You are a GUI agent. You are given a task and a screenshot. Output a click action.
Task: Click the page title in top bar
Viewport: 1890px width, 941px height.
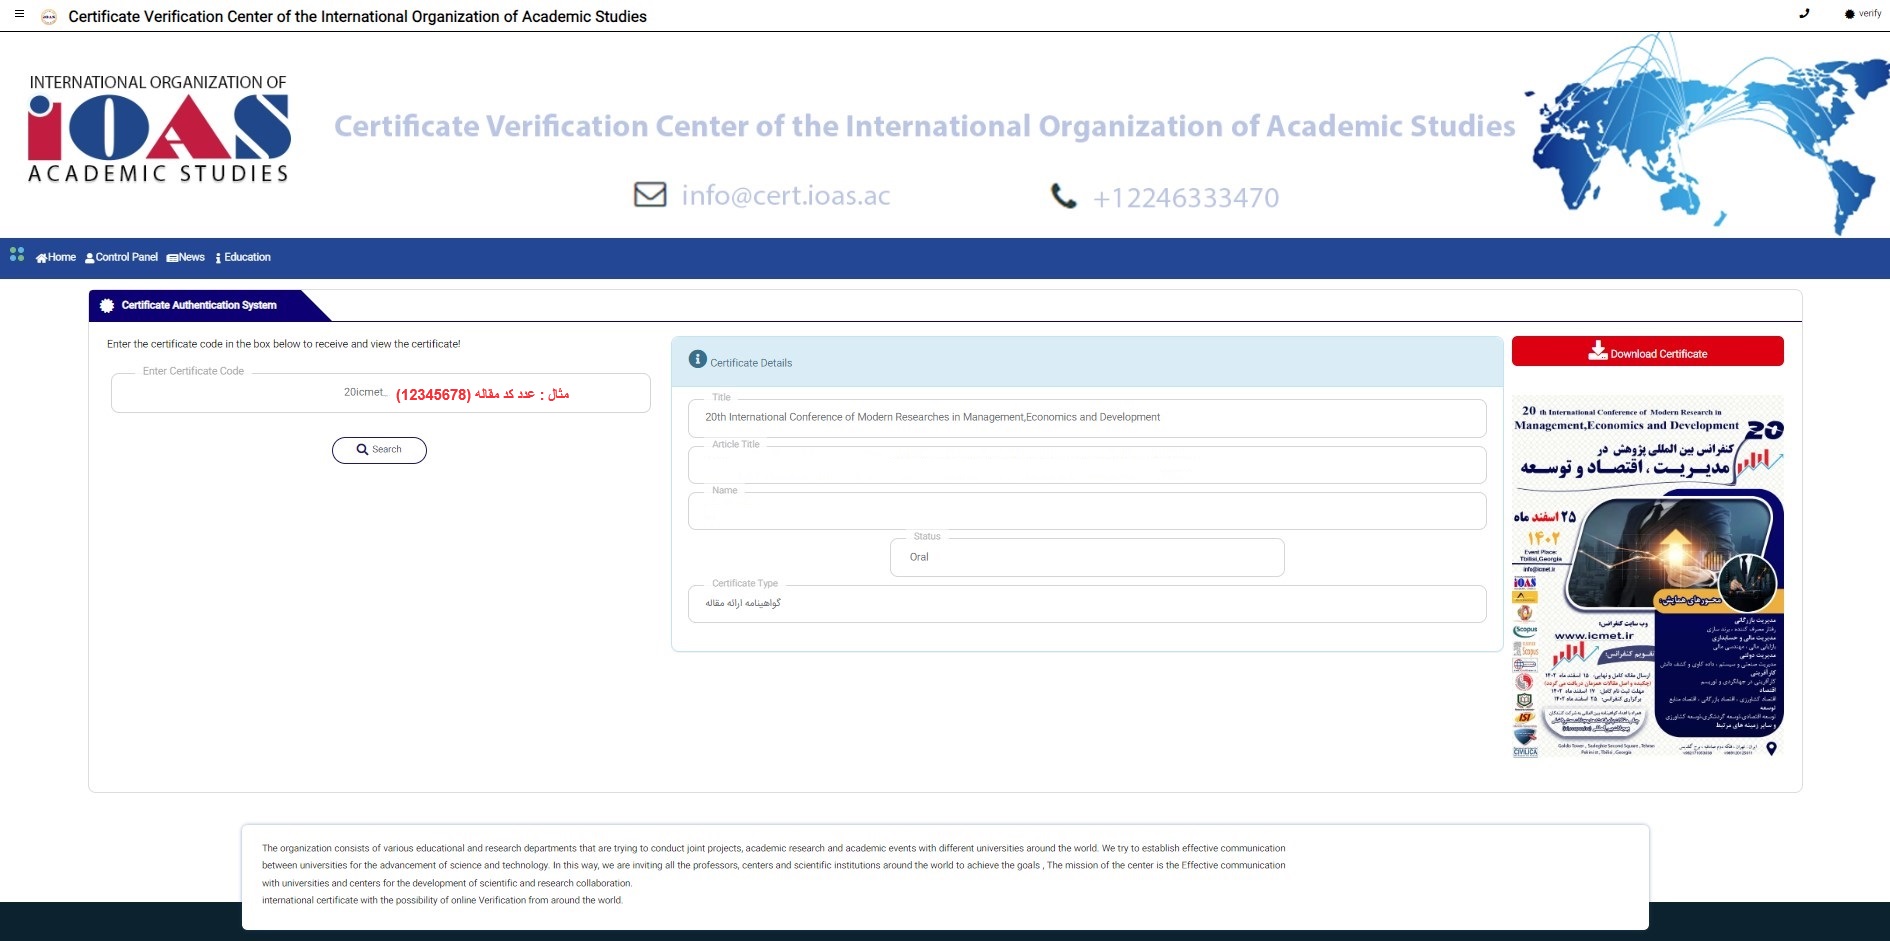point(357,17)
